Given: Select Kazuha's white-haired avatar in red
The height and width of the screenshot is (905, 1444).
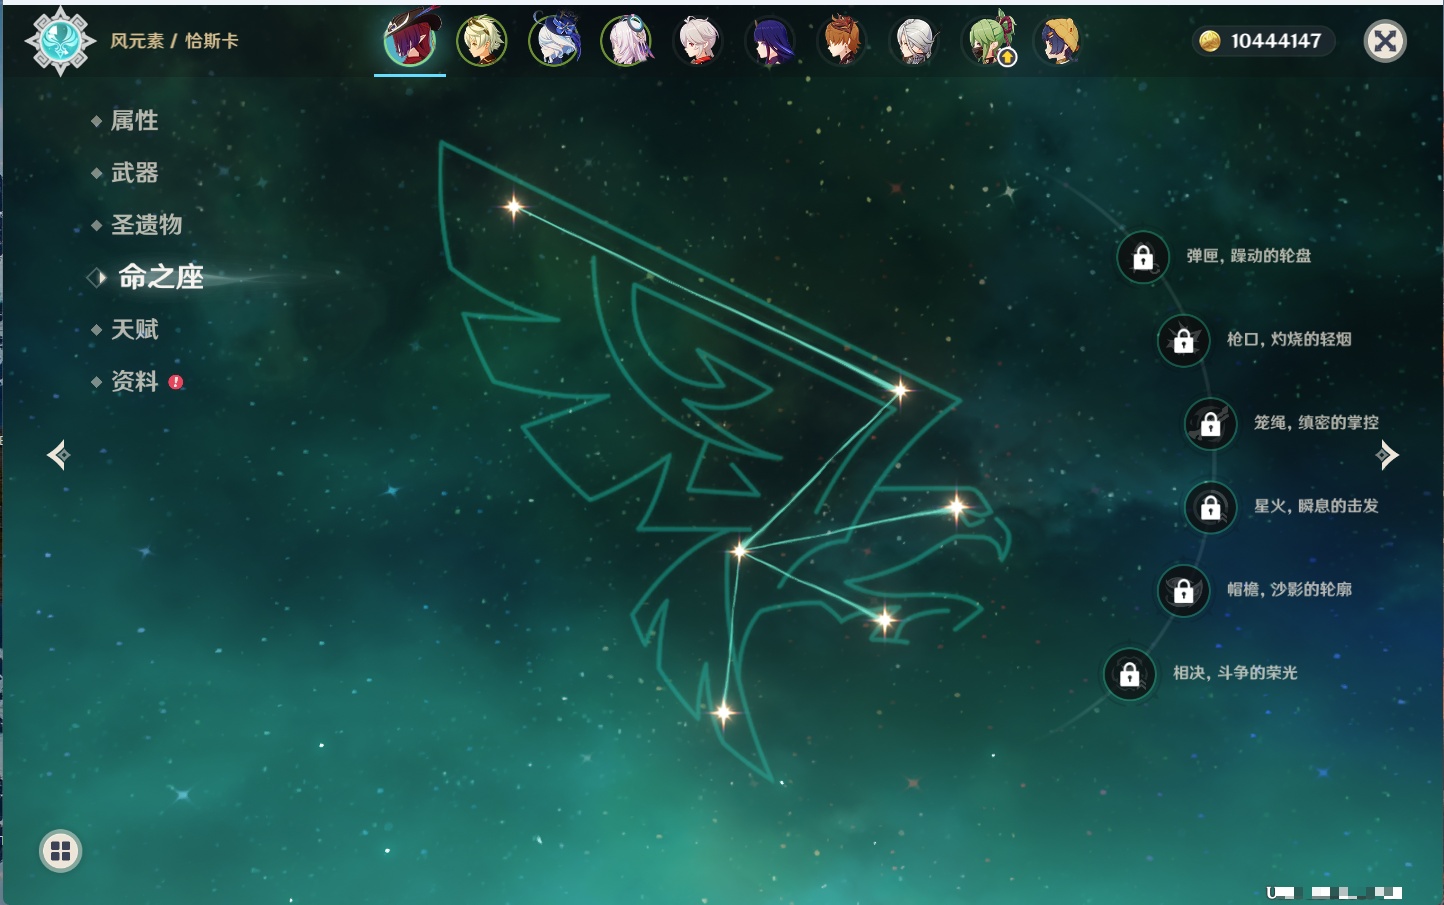Looking at the screenshot, I should coord(698,41).
